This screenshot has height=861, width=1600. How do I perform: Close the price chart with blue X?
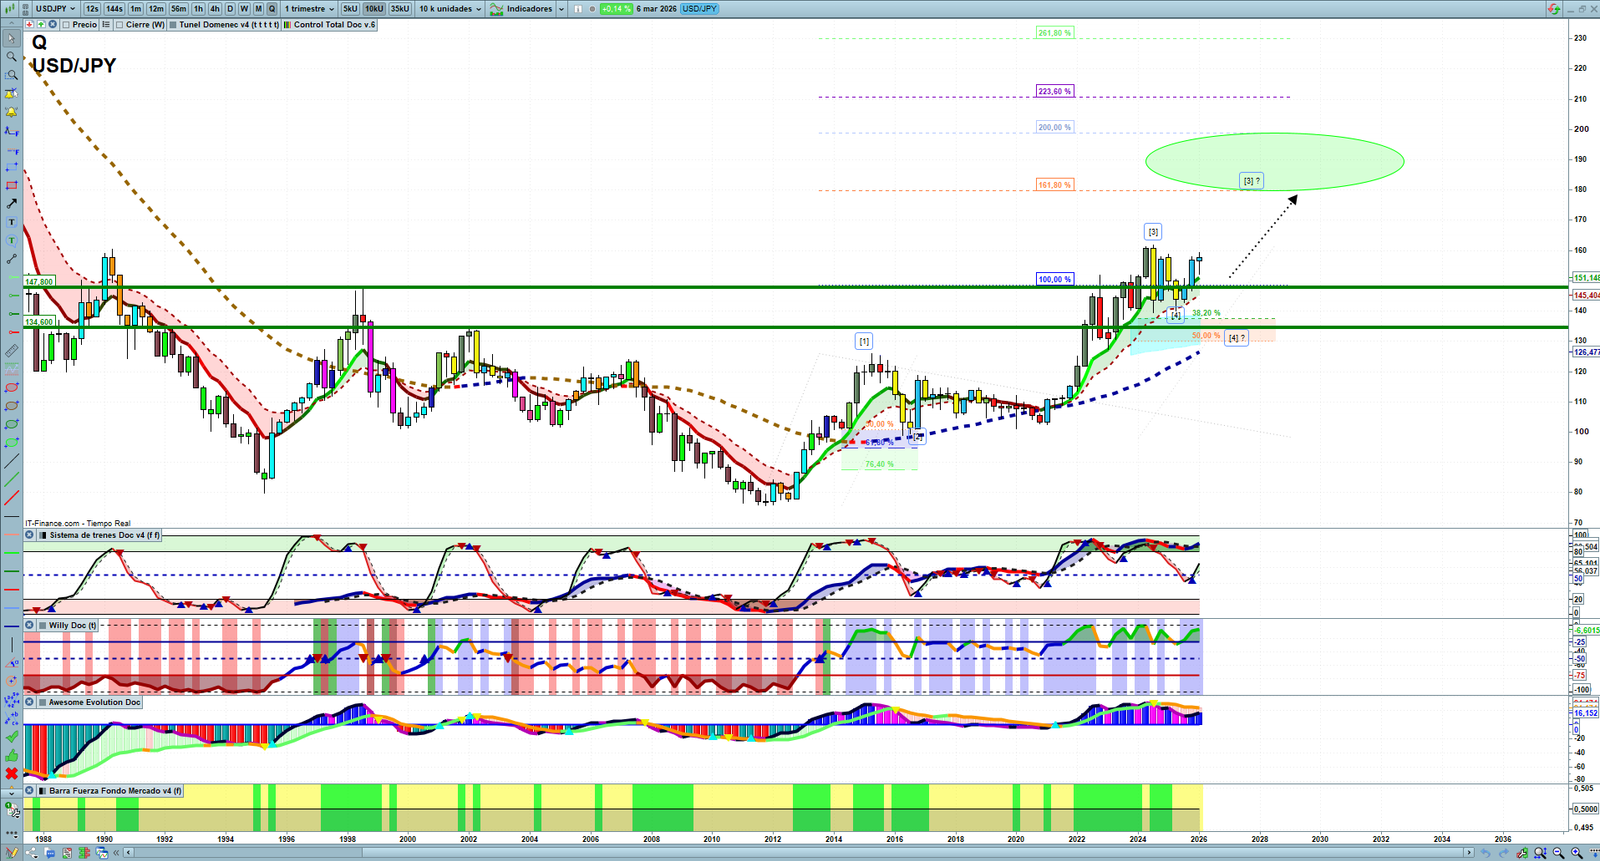coord(53,25)
